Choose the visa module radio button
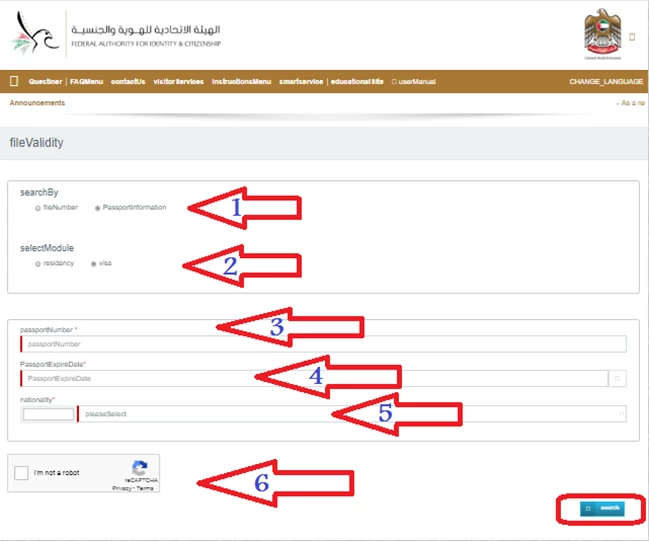This screenshot has height=541, width=650. tap(94, 264)
